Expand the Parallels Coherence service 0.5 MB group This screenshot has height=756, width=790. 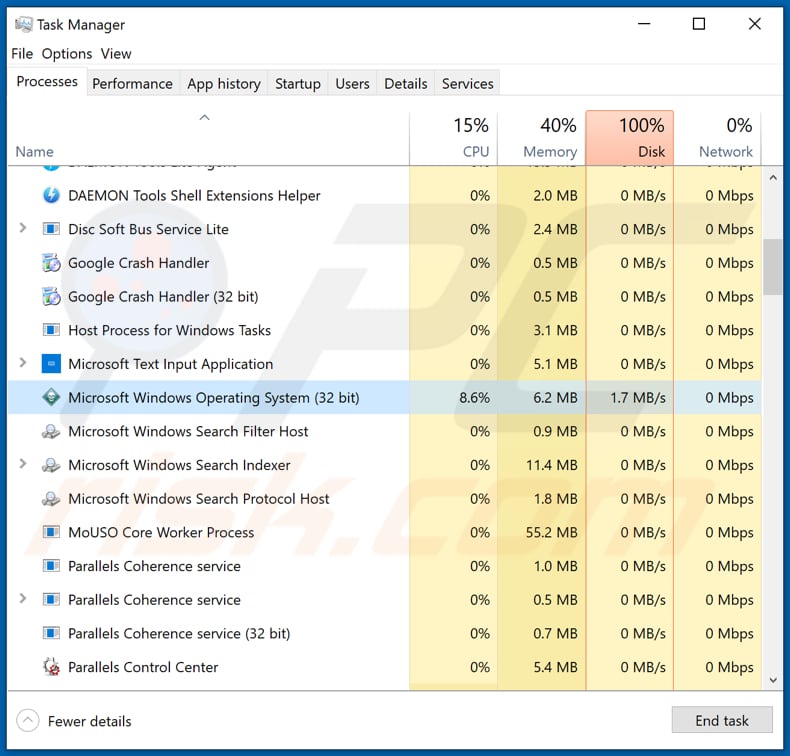(23, 598)
